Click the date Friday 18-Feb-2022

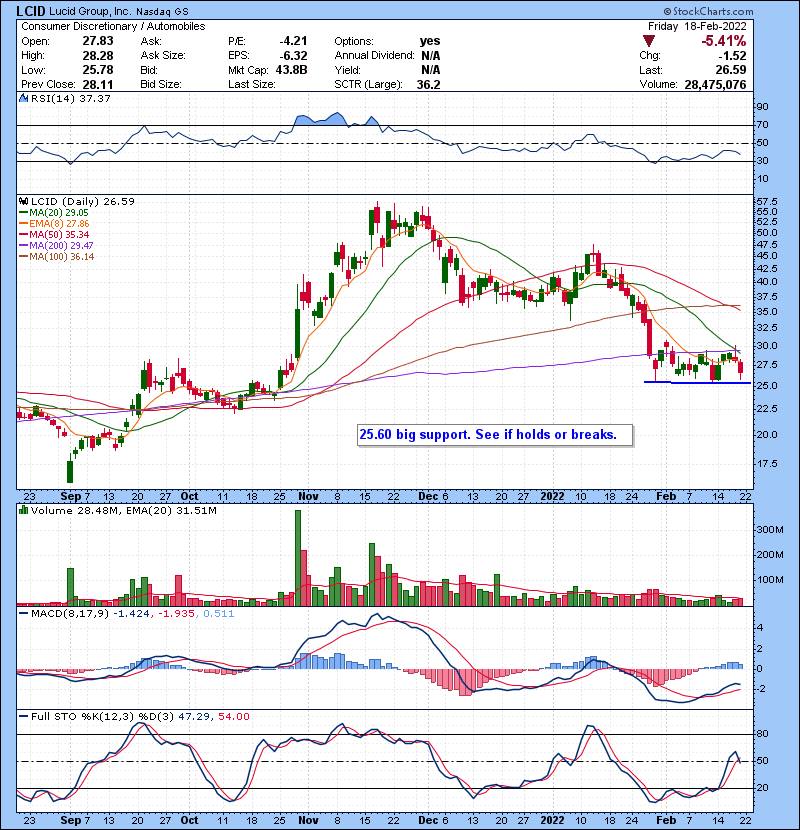697,26
